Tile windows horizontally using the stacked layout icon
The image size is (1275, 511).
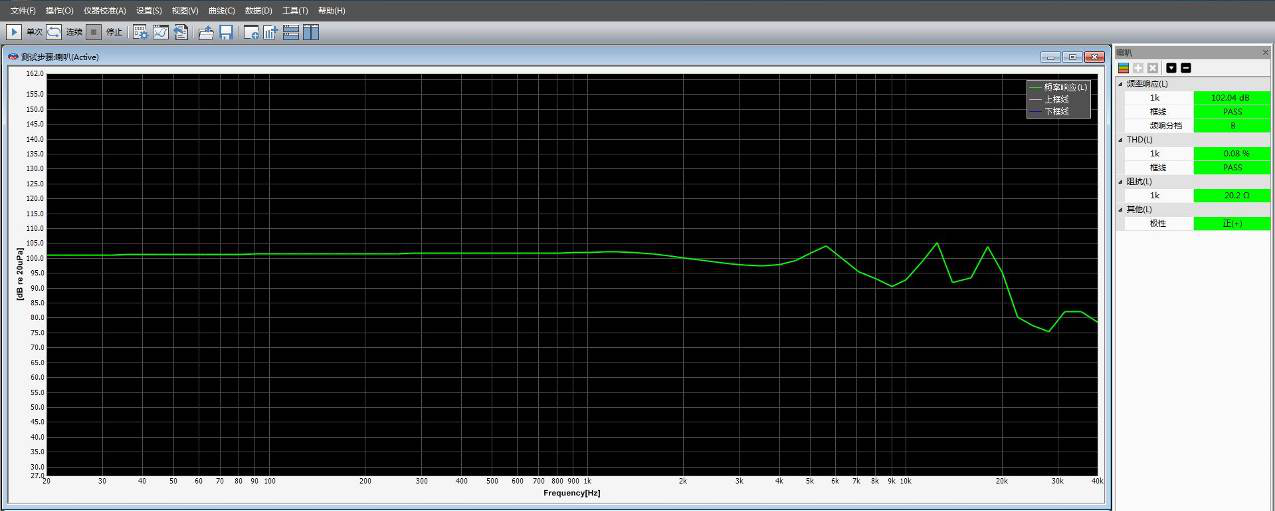coord(291,32)
